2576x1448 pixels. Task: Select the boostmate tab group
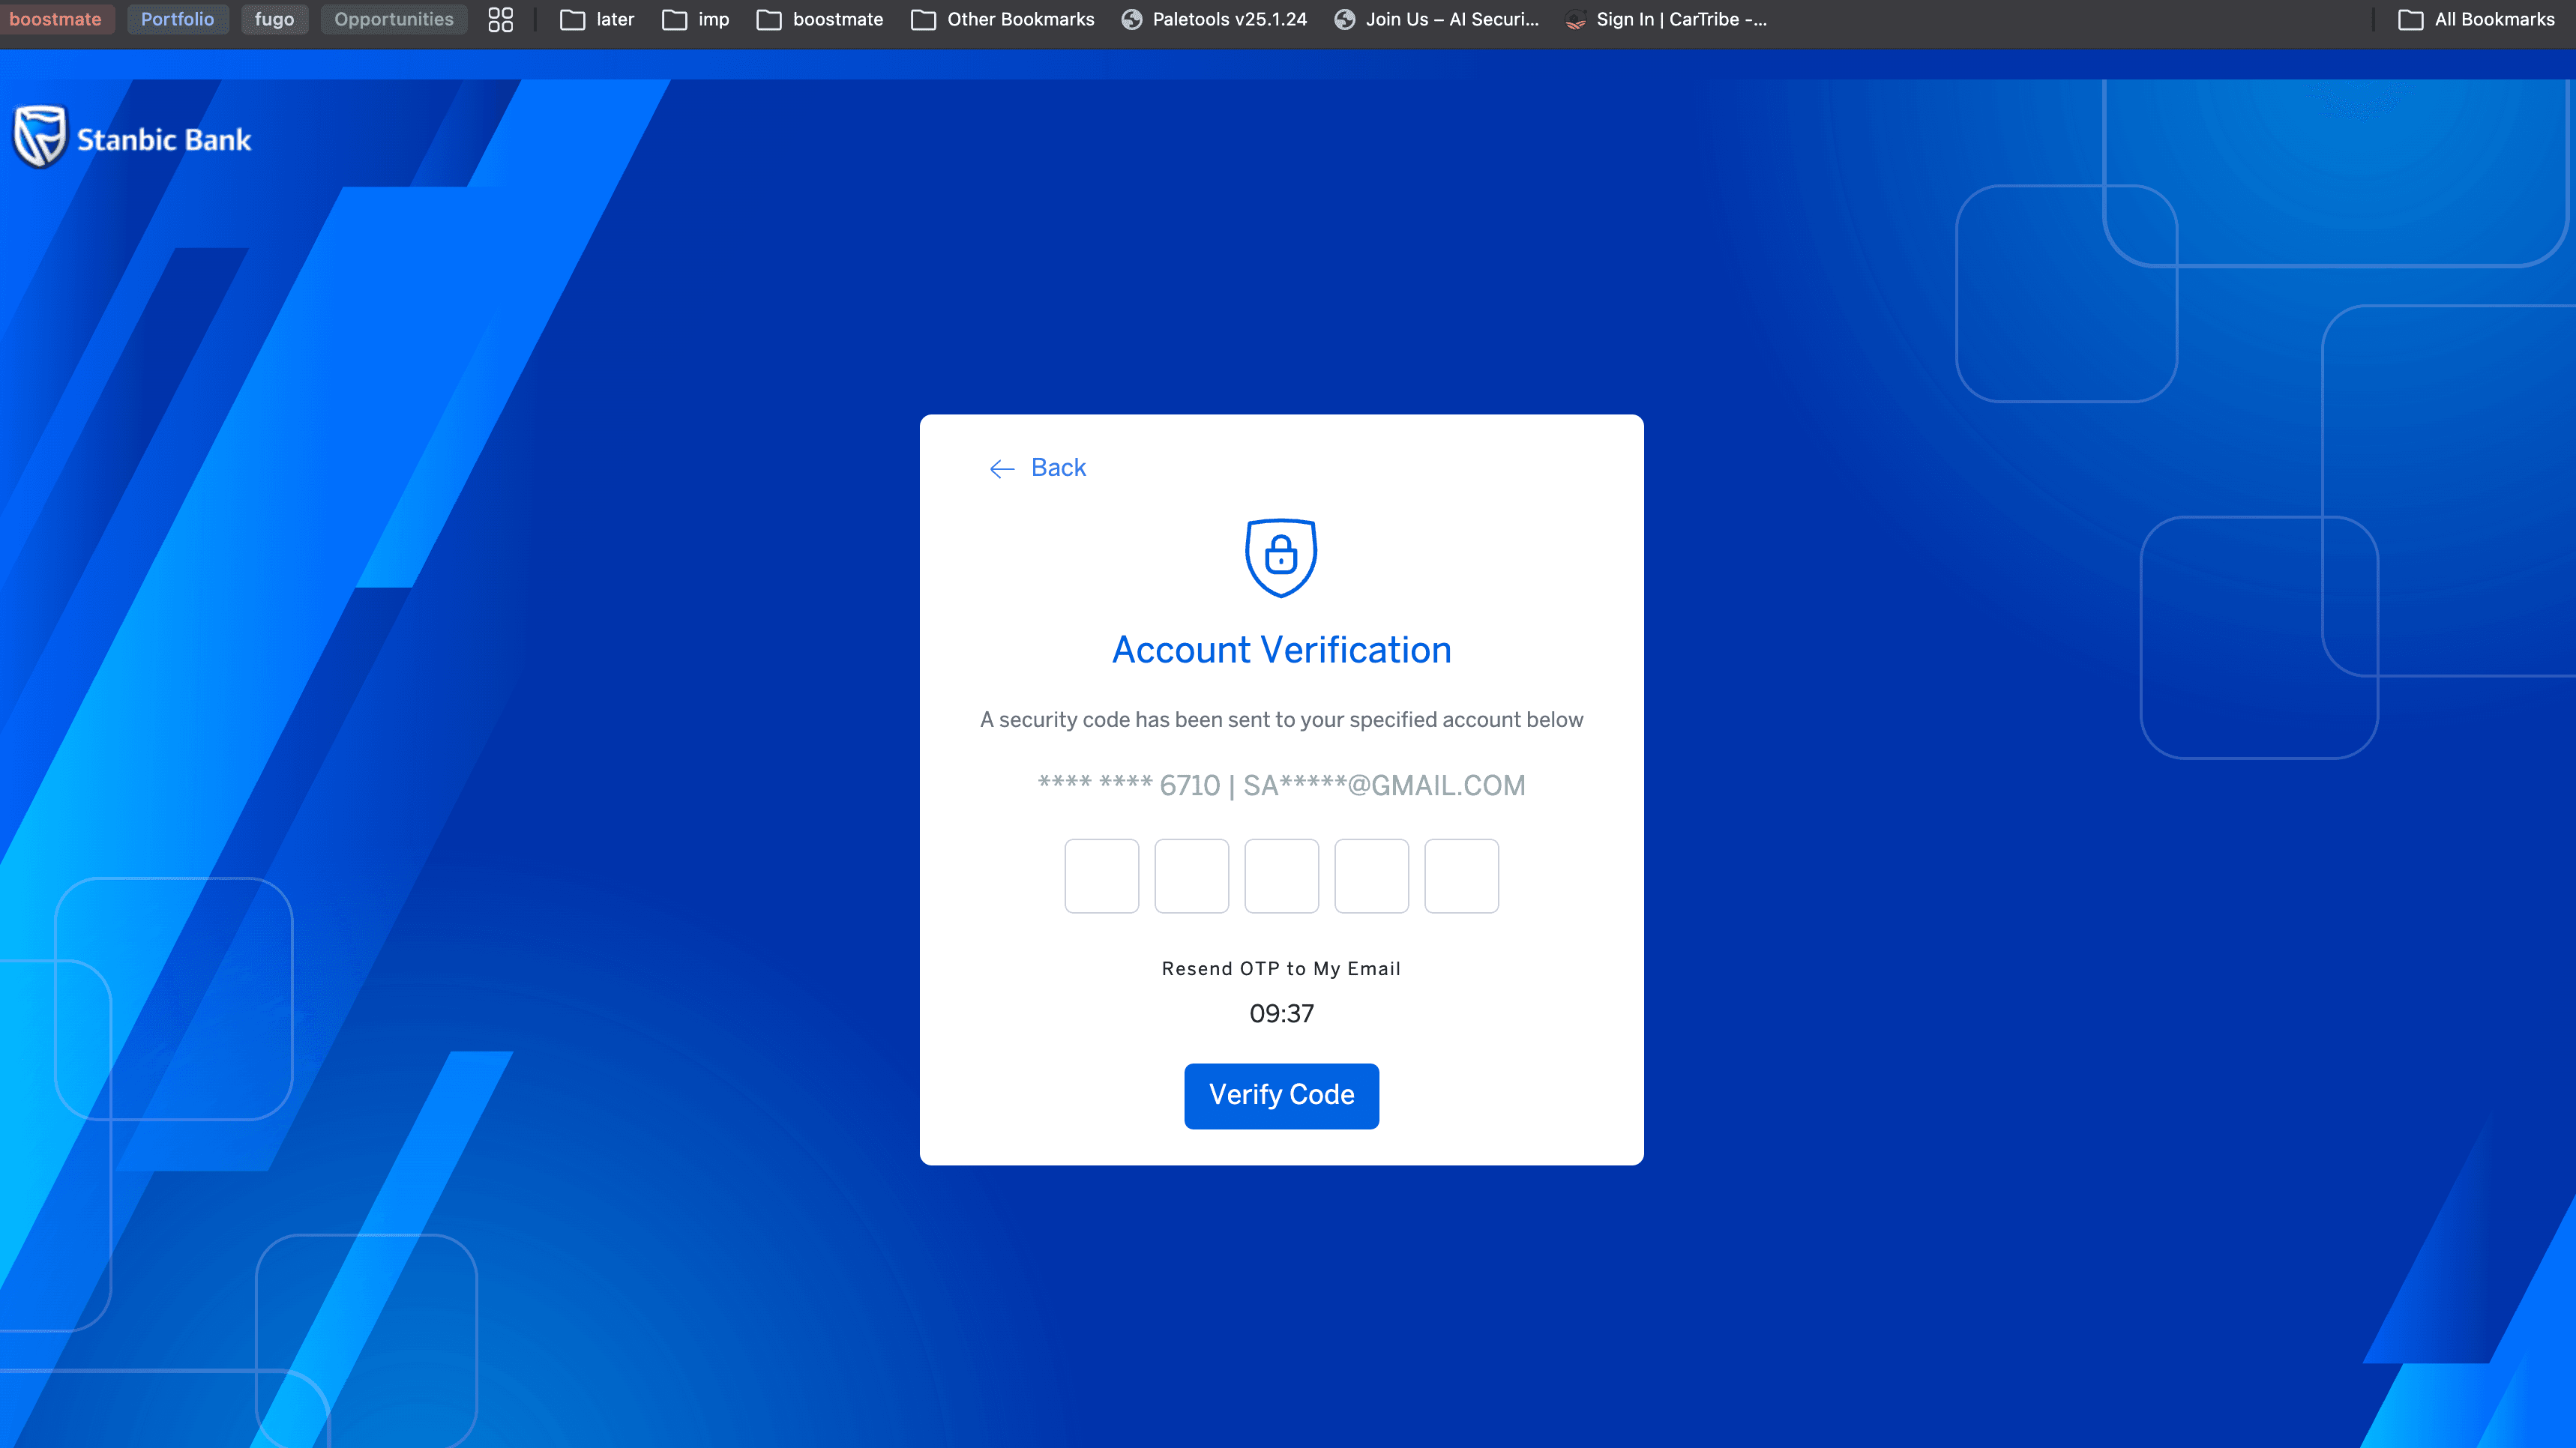57,19
